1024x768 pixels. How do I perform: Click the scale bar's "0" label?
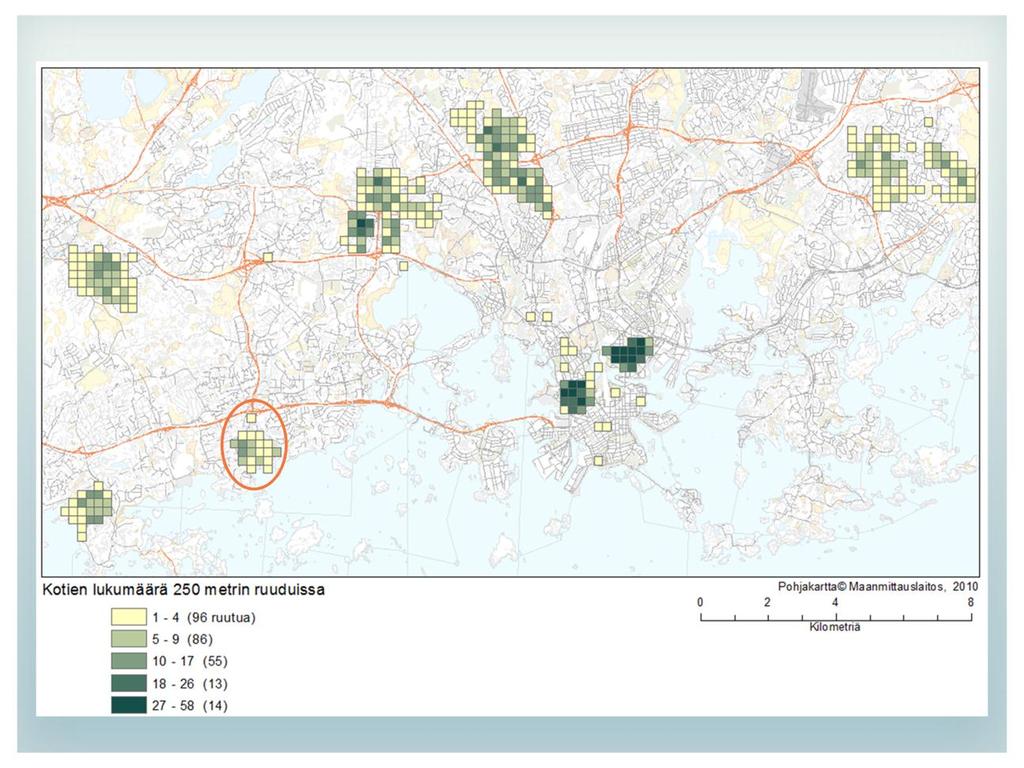(700, 602)
